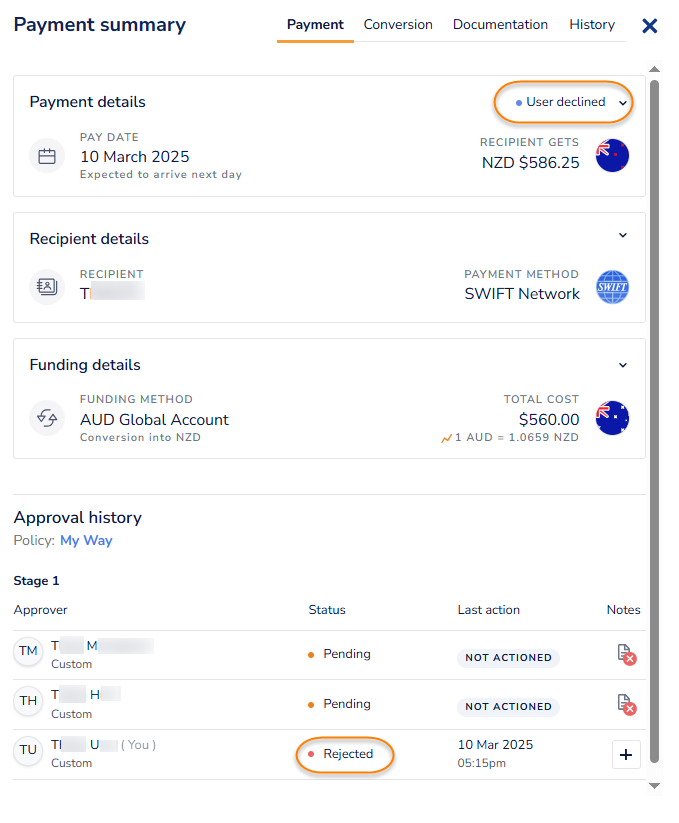Add a note with the plus button
679x823 pixels.
coord(626,754)
